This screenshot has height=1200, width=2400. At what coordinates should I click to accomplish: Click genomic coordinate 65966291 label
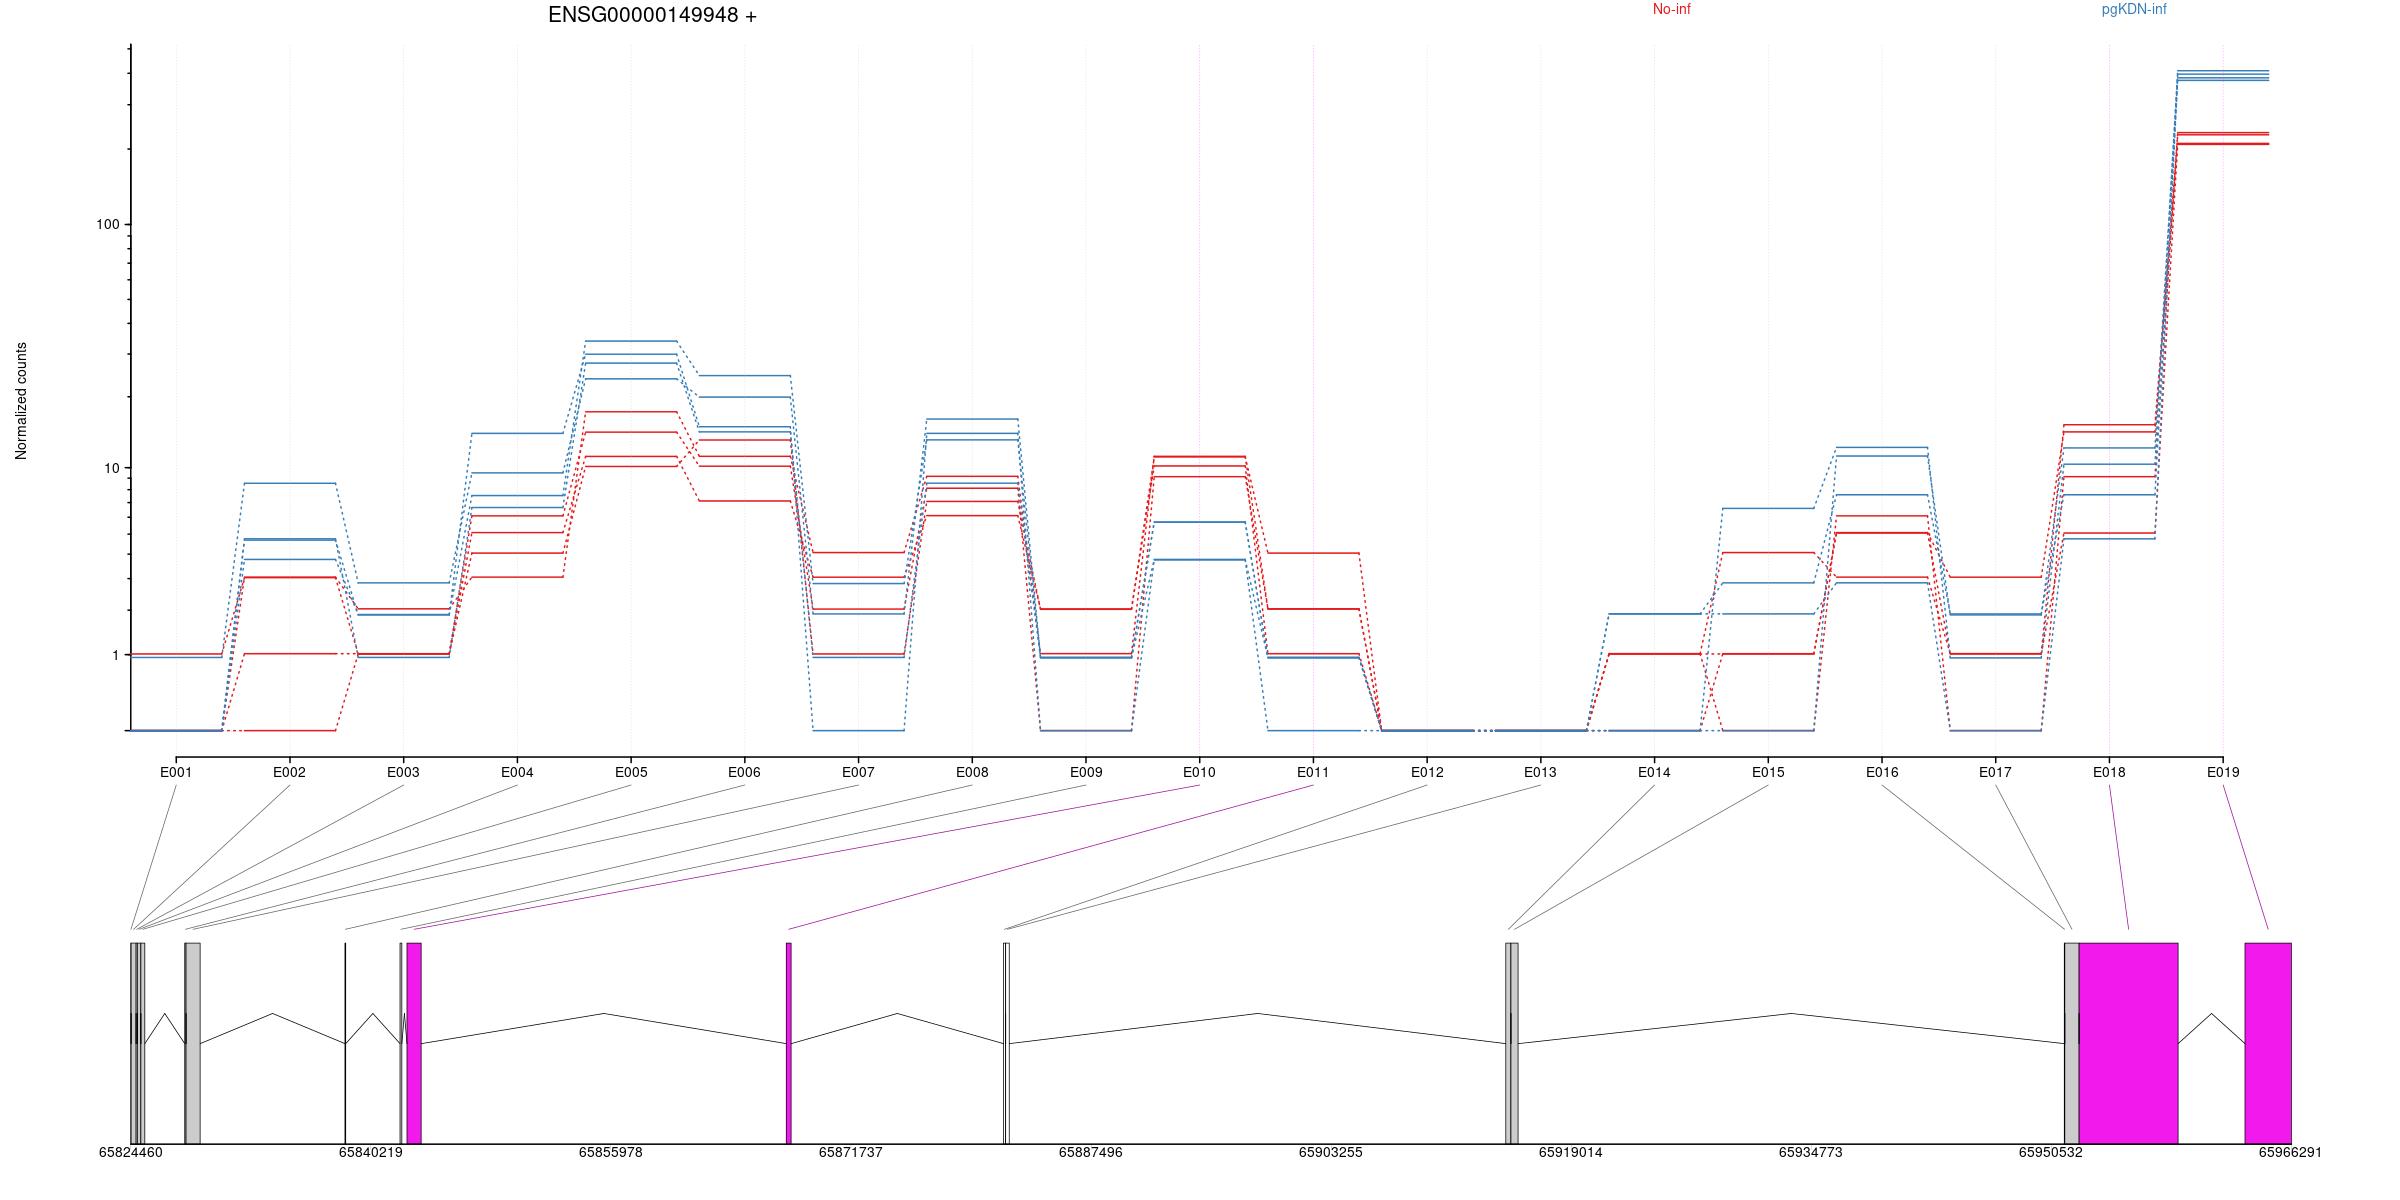pos(2289,1152)
